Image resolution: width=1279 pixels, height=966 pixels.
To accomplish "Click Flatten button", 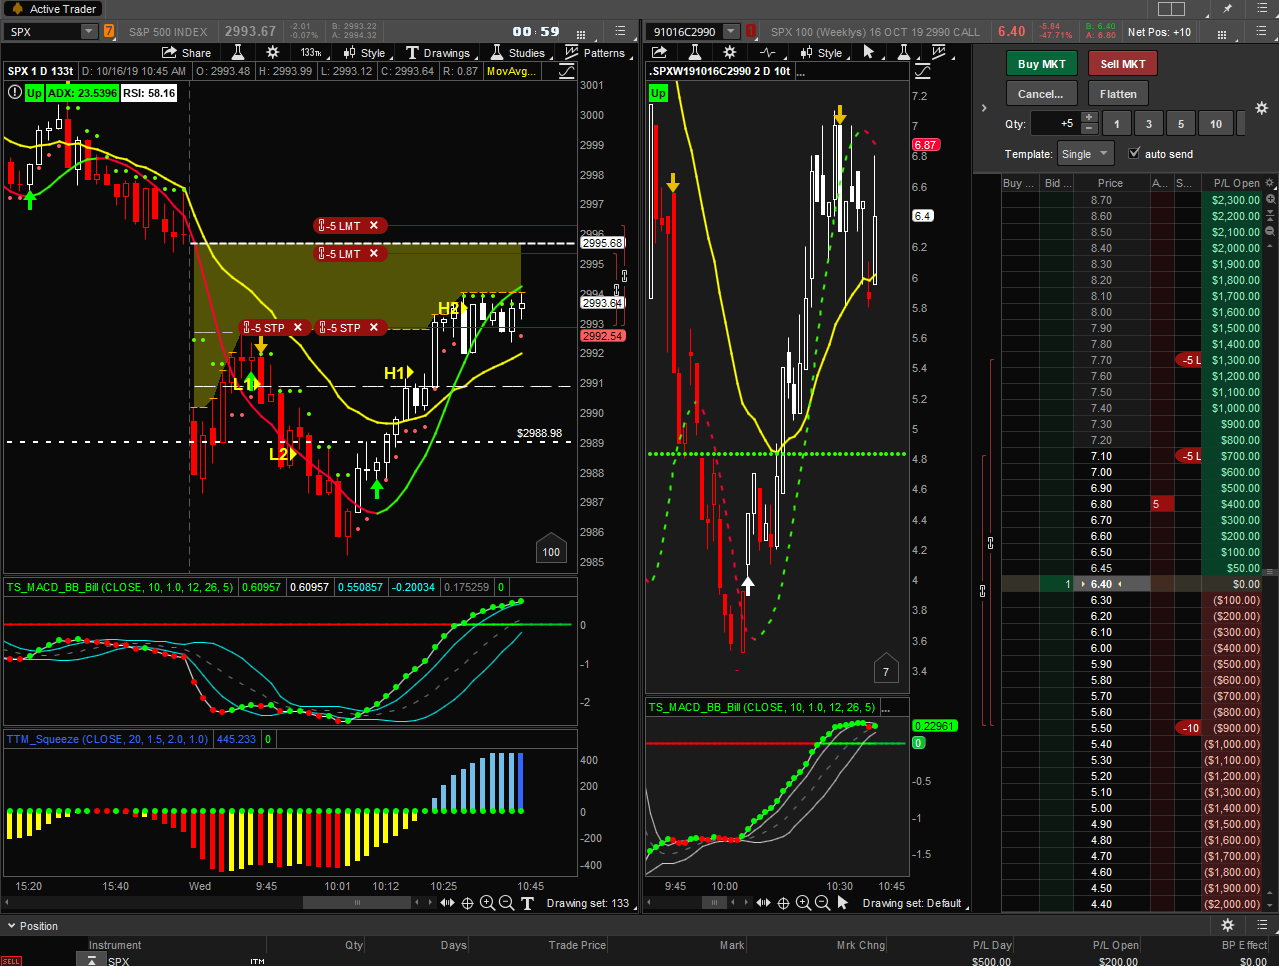I will (1118, 94).
